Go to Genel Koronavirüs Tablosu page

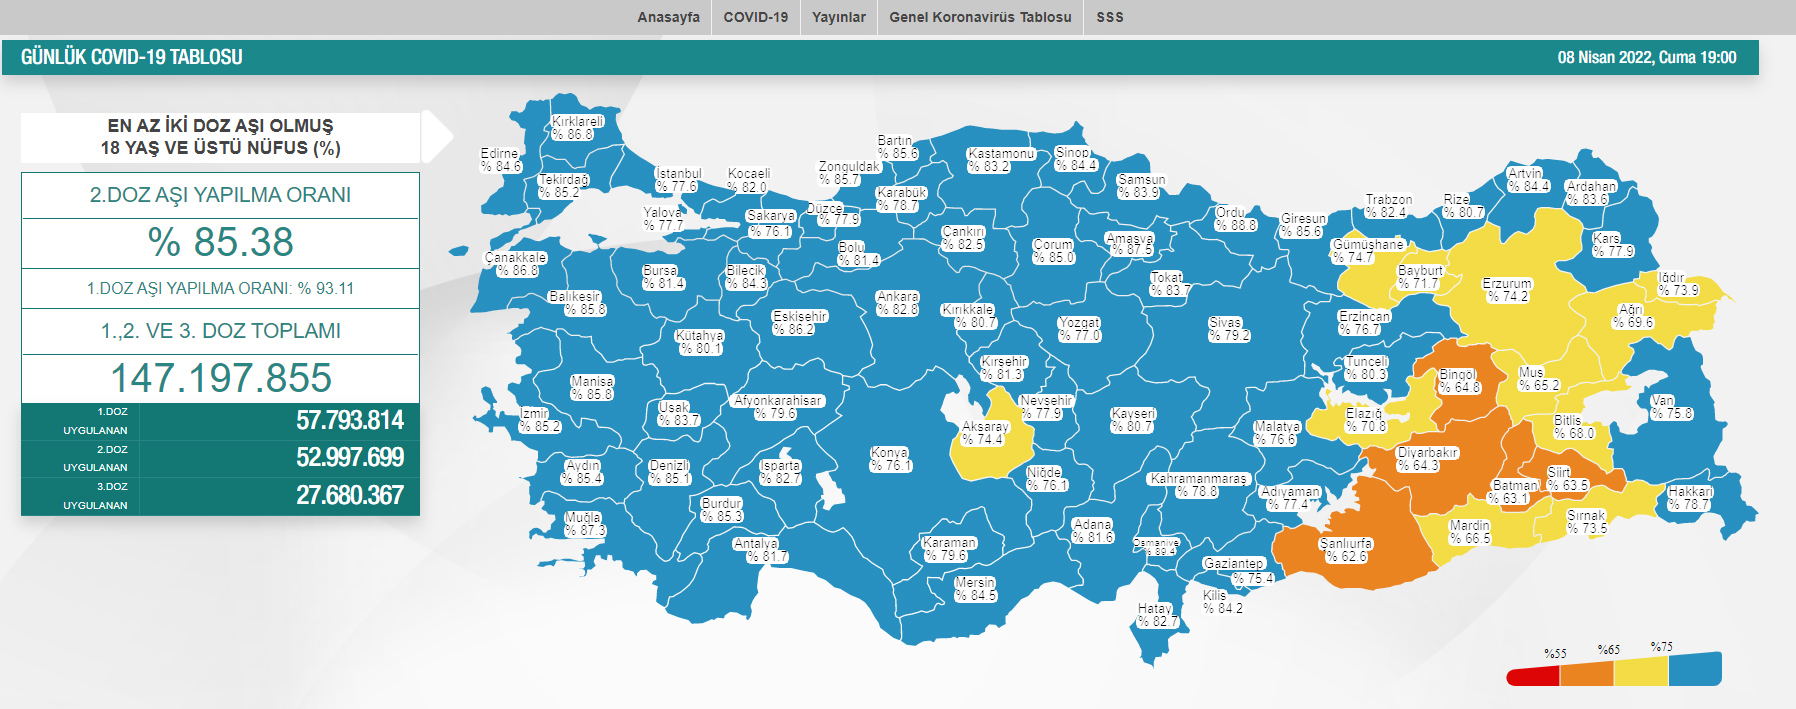click(980, 17)
